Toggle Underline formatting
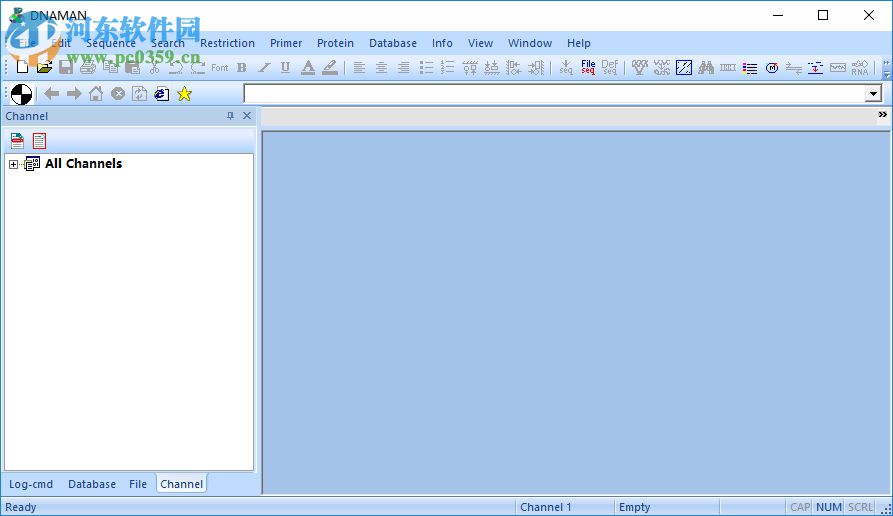Viewport: 893px width, 516px height. click(285, 67)
